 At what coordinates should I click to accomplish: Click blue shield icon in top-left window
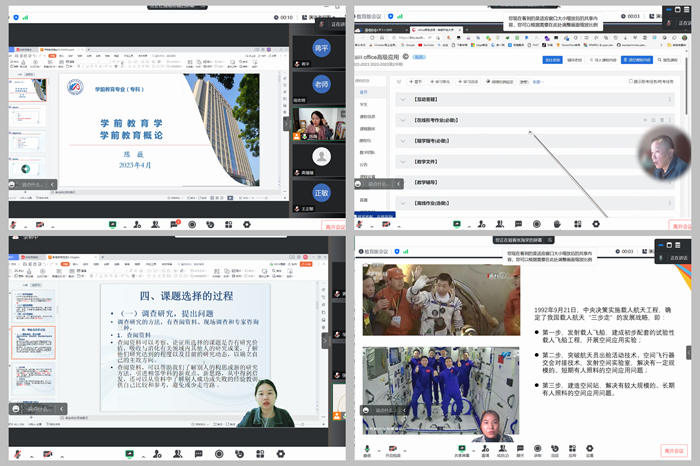pyautogui.click(x=16, y=17)
